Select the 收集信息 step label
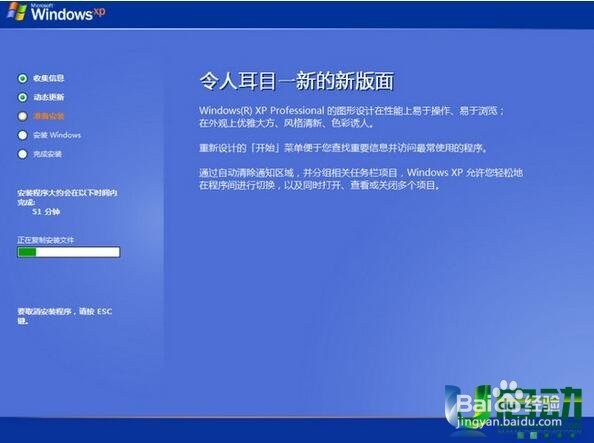The width and height of the screenshot is (594, 443). click(48, 78)
